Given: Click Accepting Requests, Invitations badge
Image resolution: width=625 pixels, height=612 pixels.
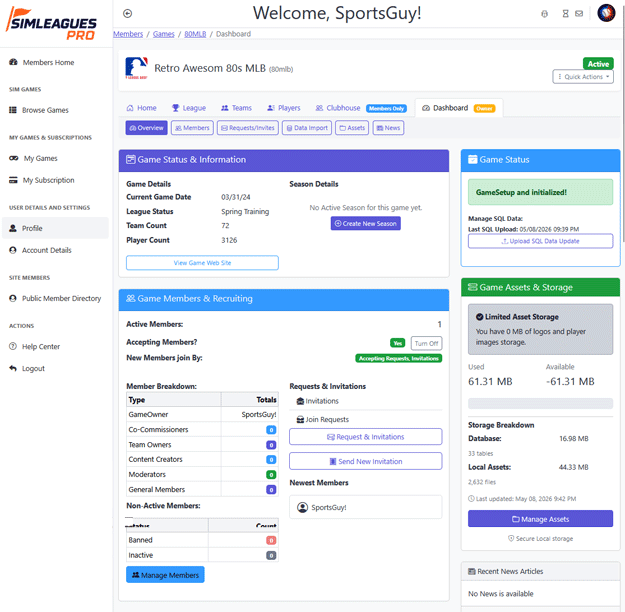Looking at the screenshot, I should click(x=399, y=358).
